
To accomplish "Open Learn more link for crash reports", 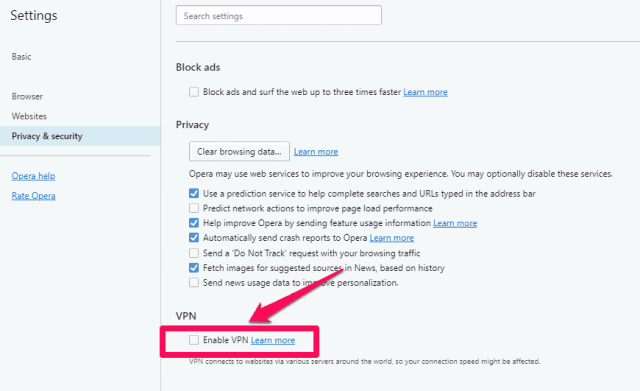I will (392, 238).
